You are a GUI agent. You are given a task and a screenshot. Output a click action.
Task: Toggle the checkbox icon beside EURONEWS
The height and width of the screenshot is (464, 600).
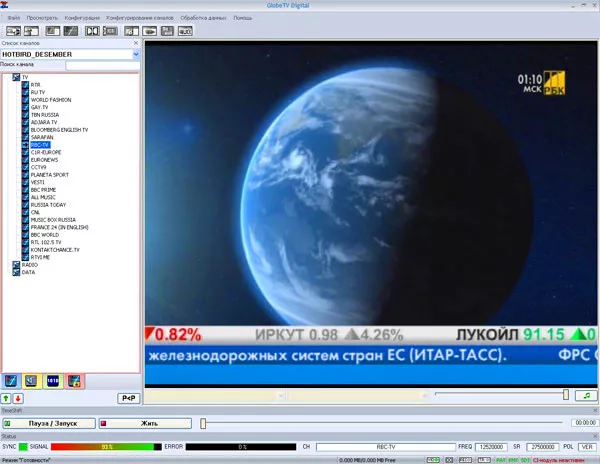(26, 160)
